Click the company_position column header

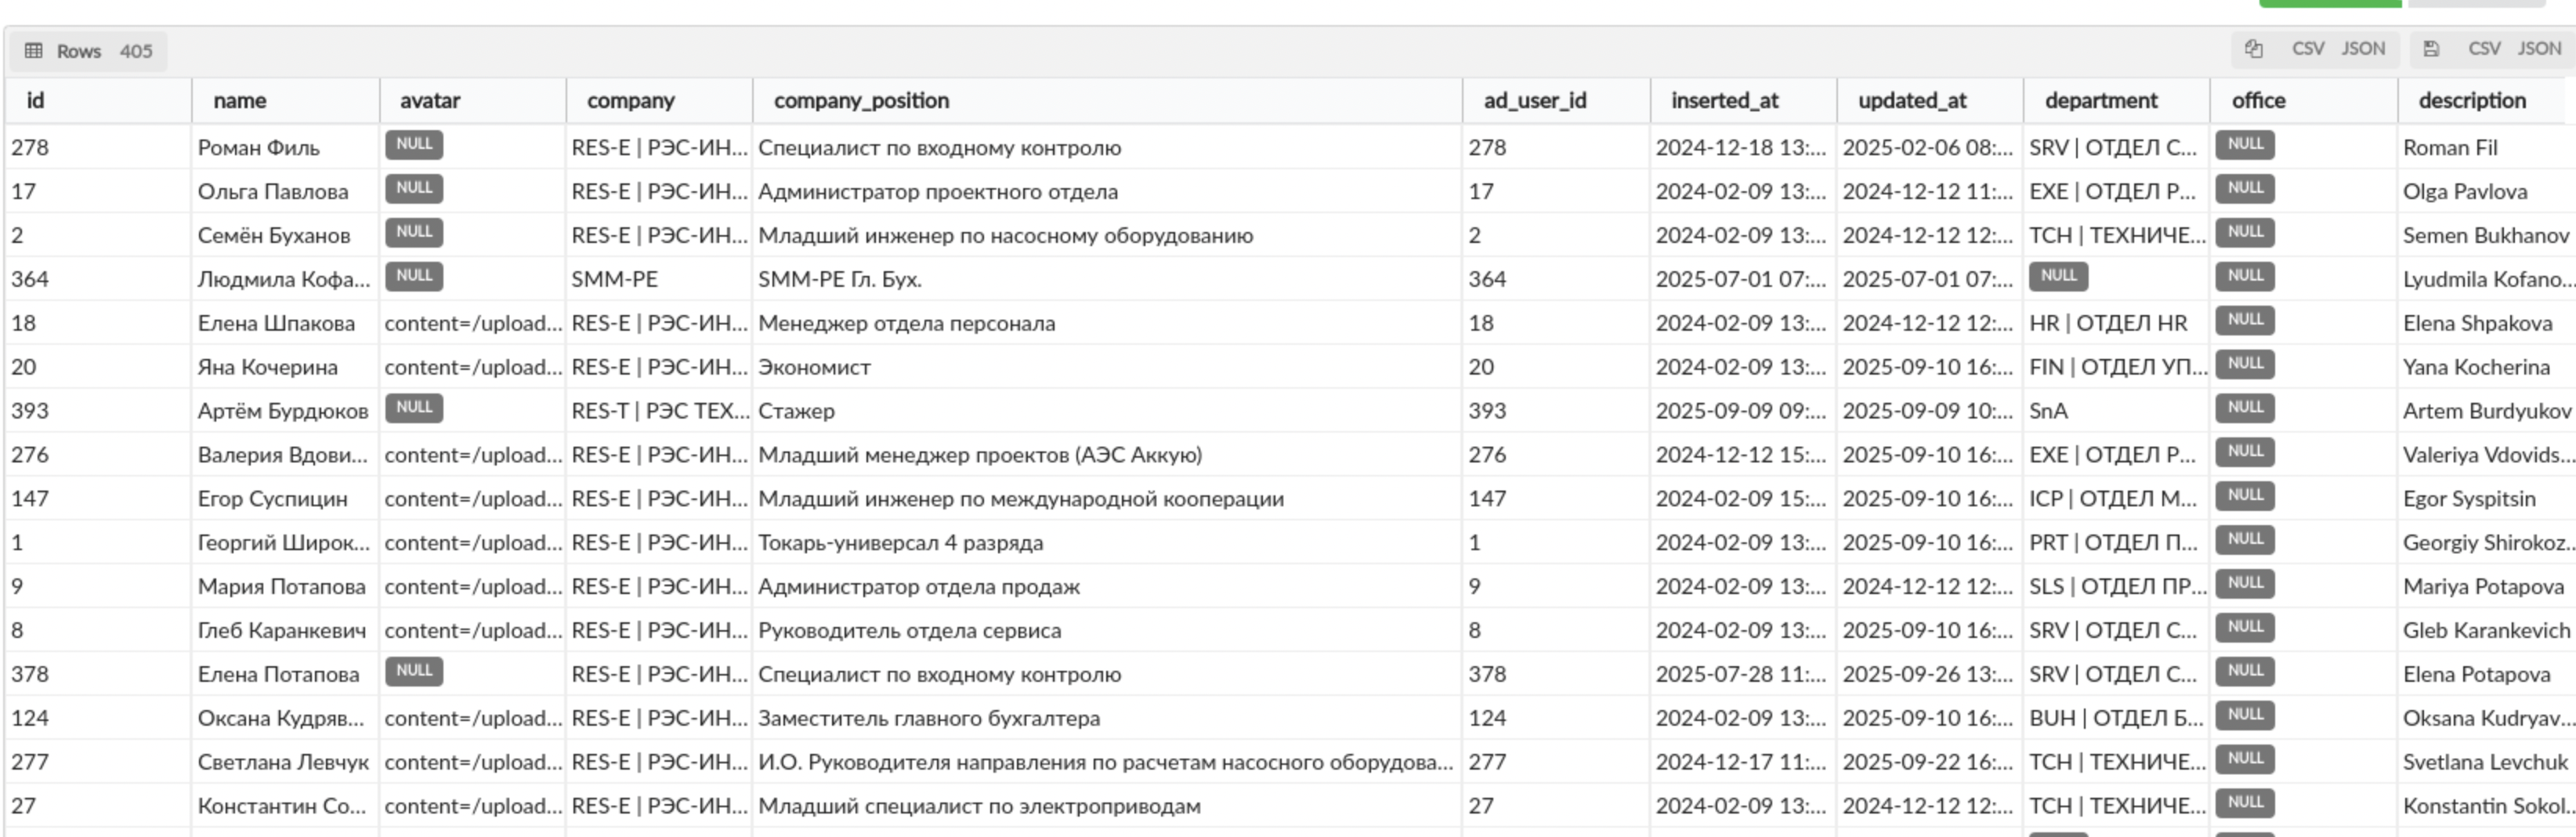click(x=861, y=101)
